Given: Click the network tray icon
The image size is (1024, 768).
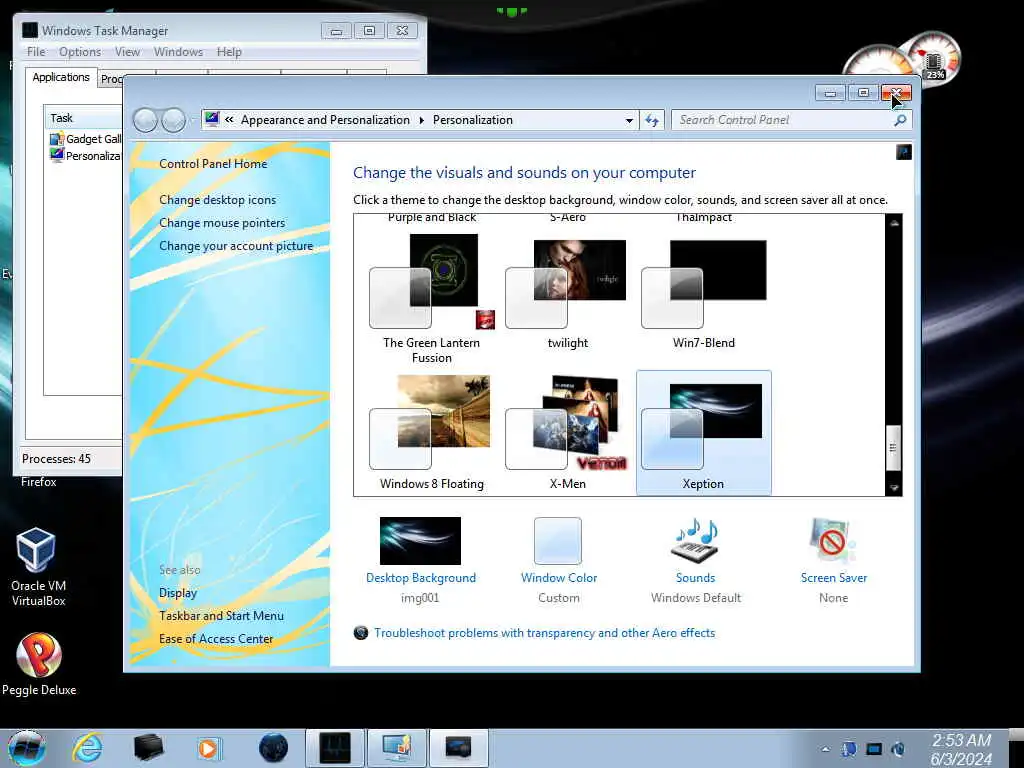Looking at the screenshot, I should 874,749.
